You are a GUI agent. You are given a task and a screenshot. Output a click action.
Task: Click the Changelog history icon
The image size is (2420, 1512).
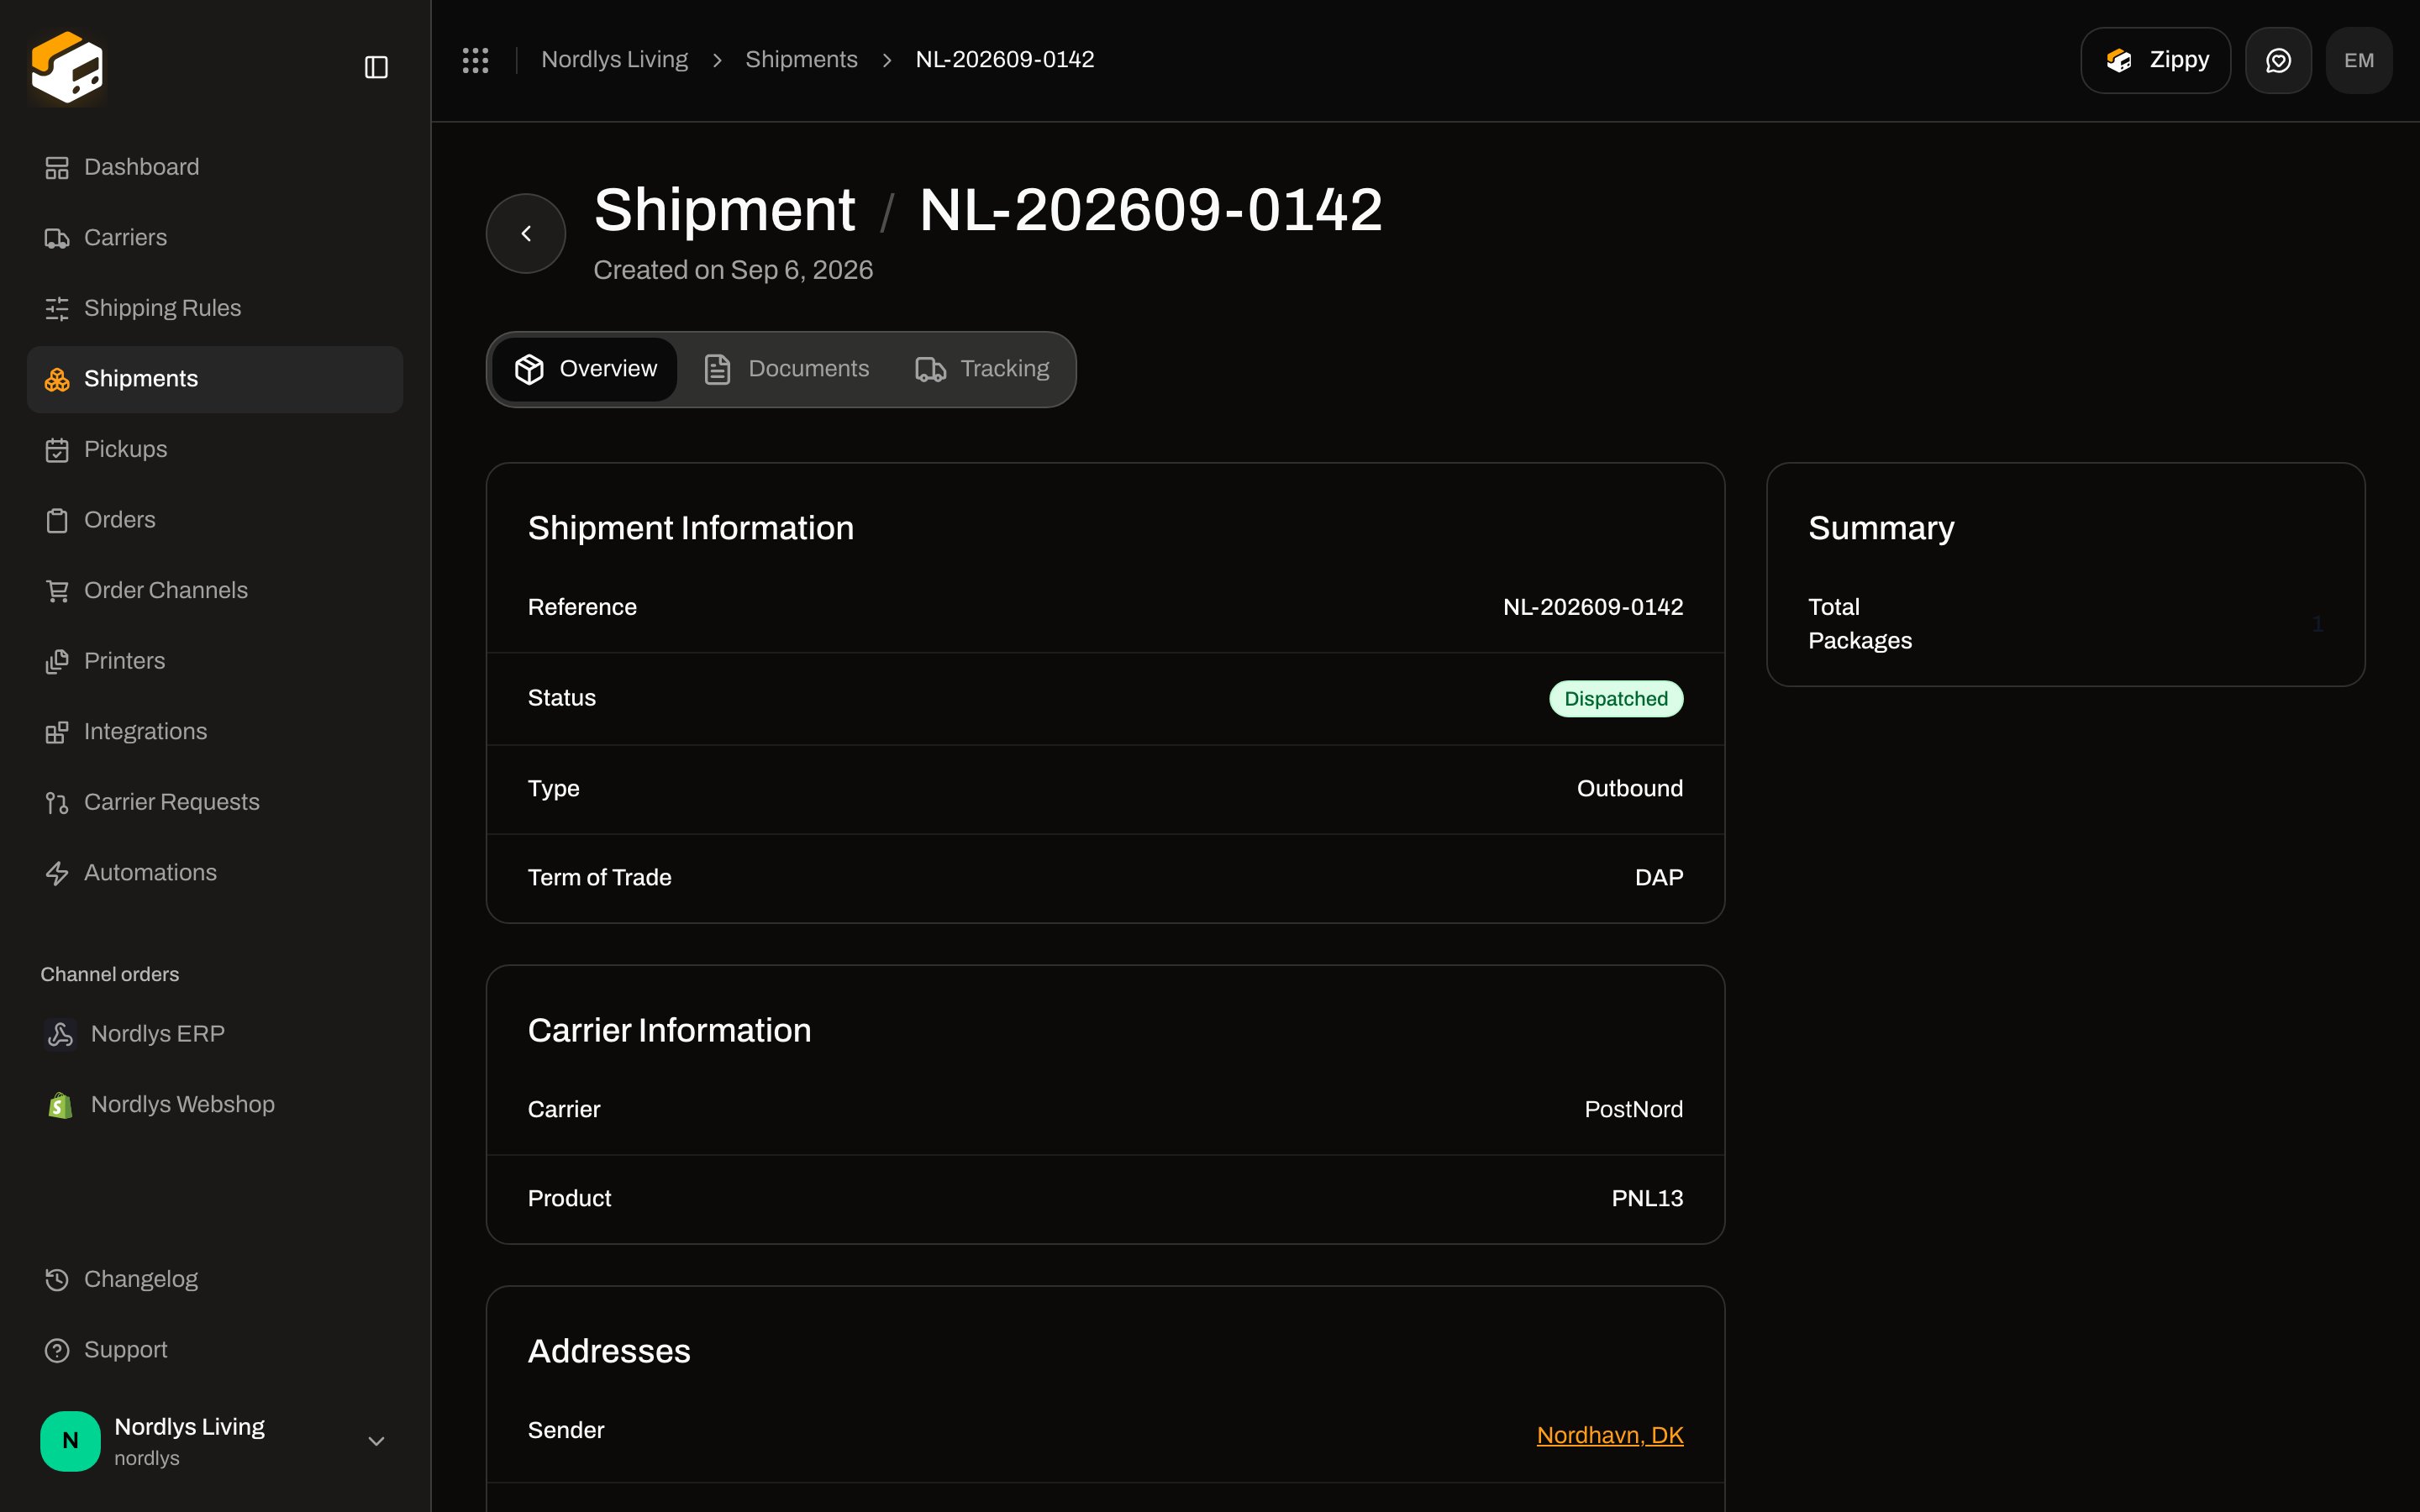[57, 1279]
